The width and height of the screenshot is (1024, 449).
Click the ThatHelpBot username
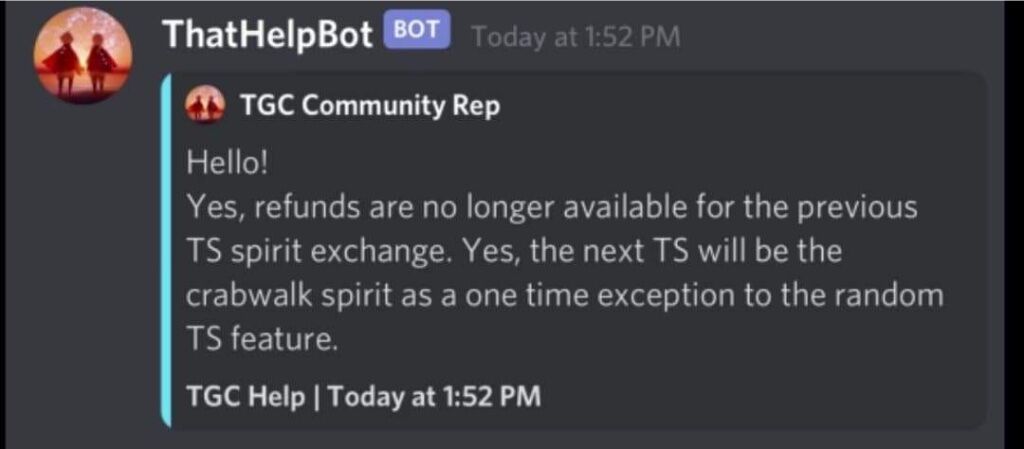268,34
